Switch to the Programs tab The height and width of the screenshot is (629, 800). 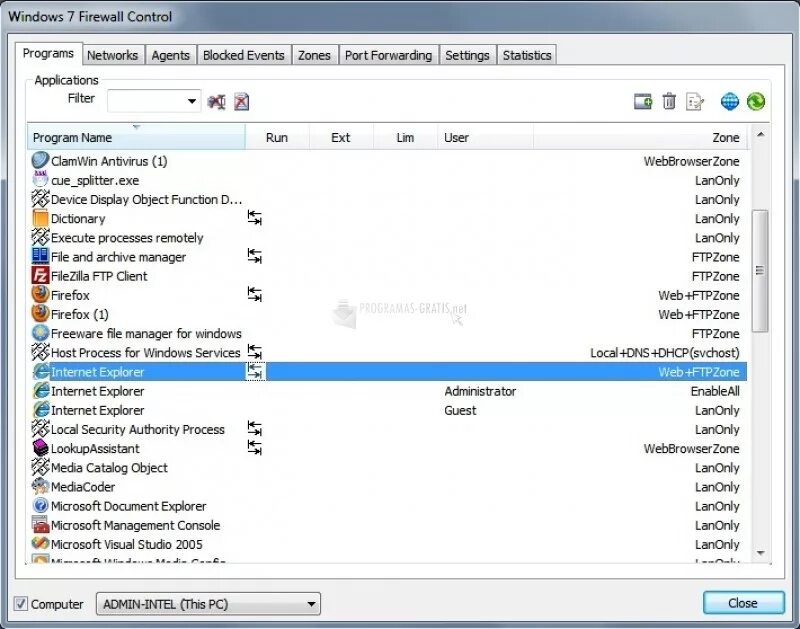pos(48,54)
